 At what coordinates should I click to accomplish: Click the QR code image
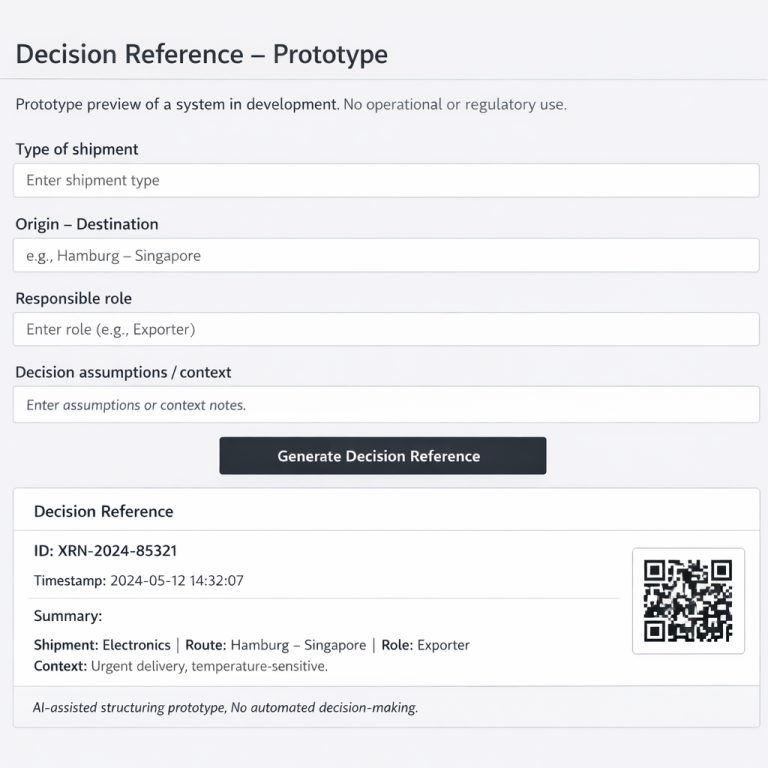pos(688,600)
